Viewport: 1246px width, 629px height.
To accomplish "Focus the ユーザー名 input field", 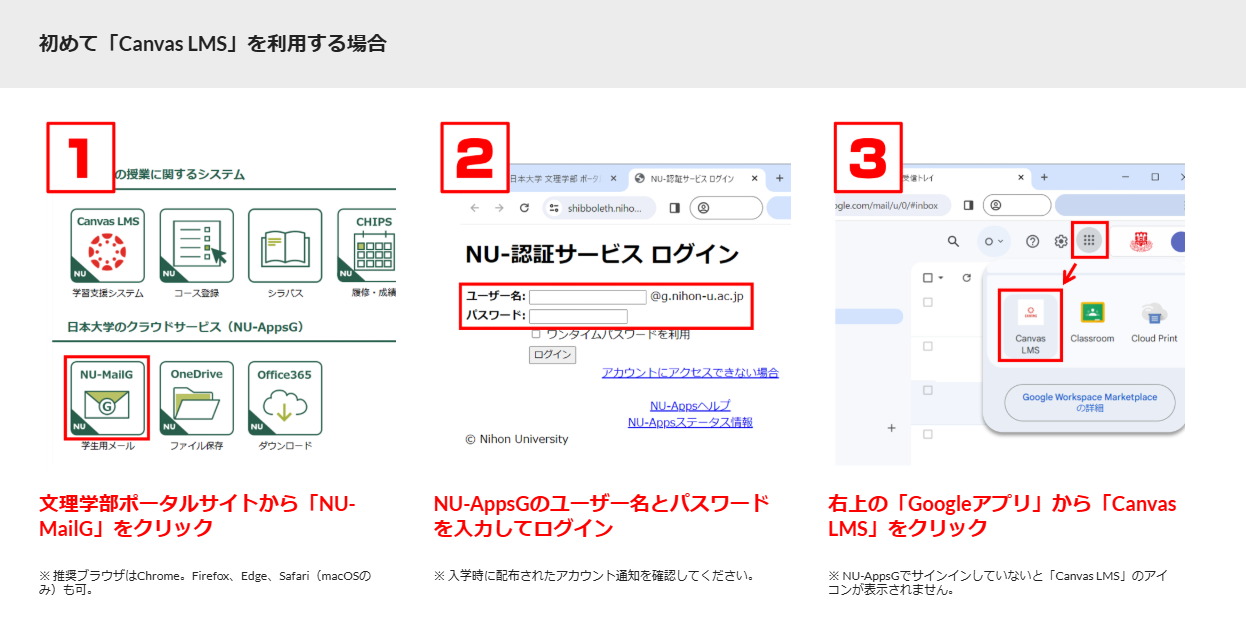I will pyautogui.click(x=588, y=297).
